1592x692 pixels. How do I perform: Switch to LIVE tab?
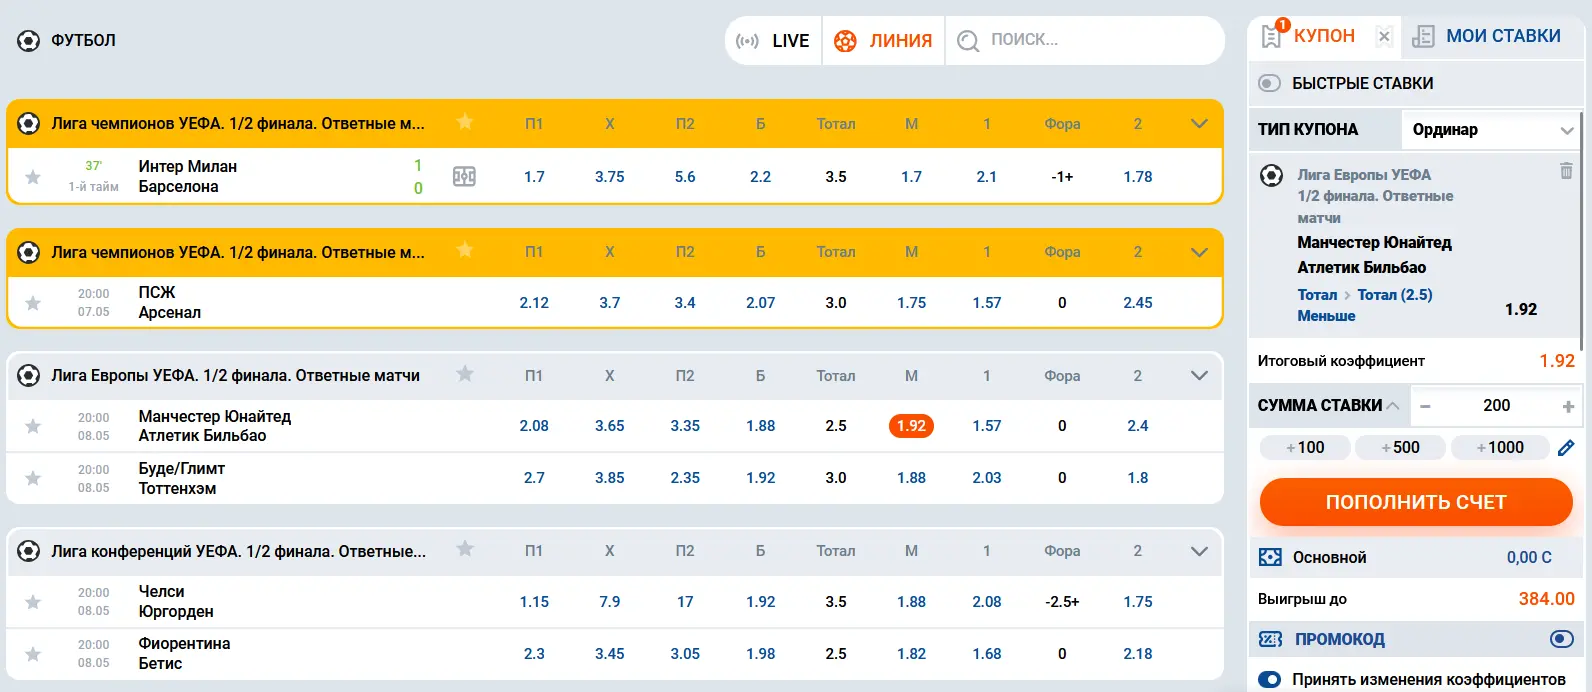[773, 41]
